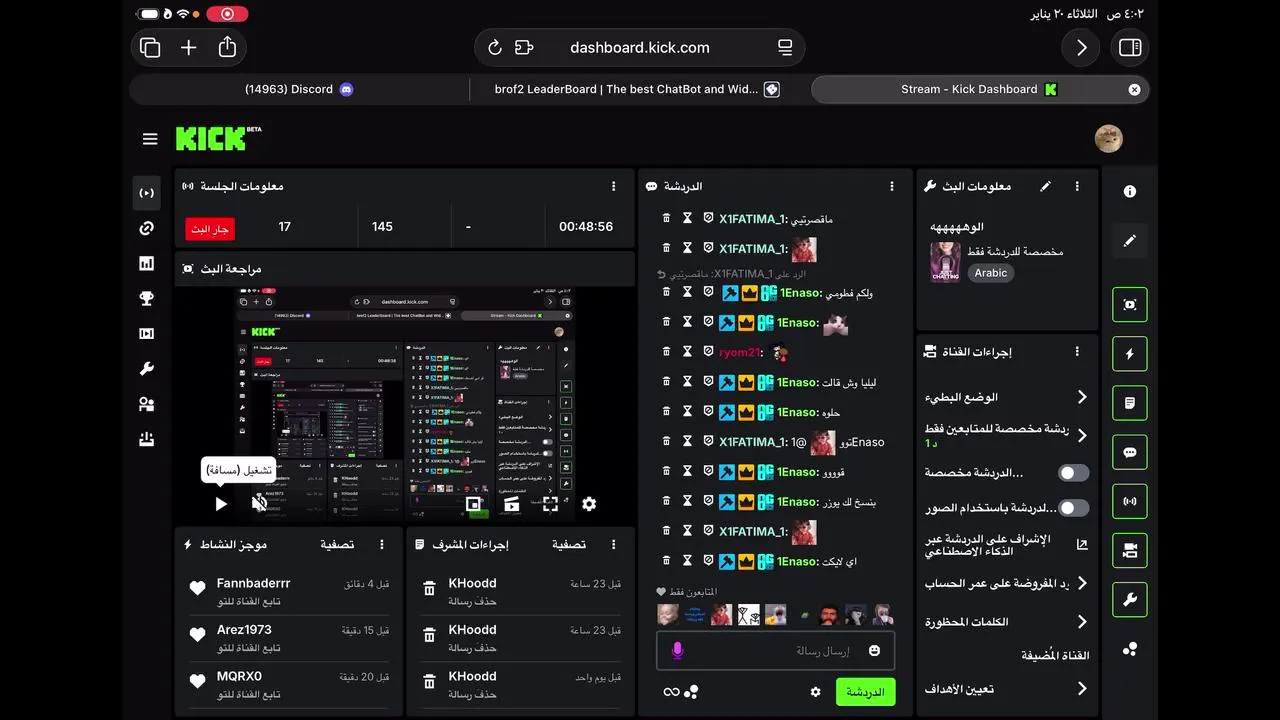
Task: Toggle channel actions widget in right bar
Action: pyautogui.click(x=1130, y=550)
